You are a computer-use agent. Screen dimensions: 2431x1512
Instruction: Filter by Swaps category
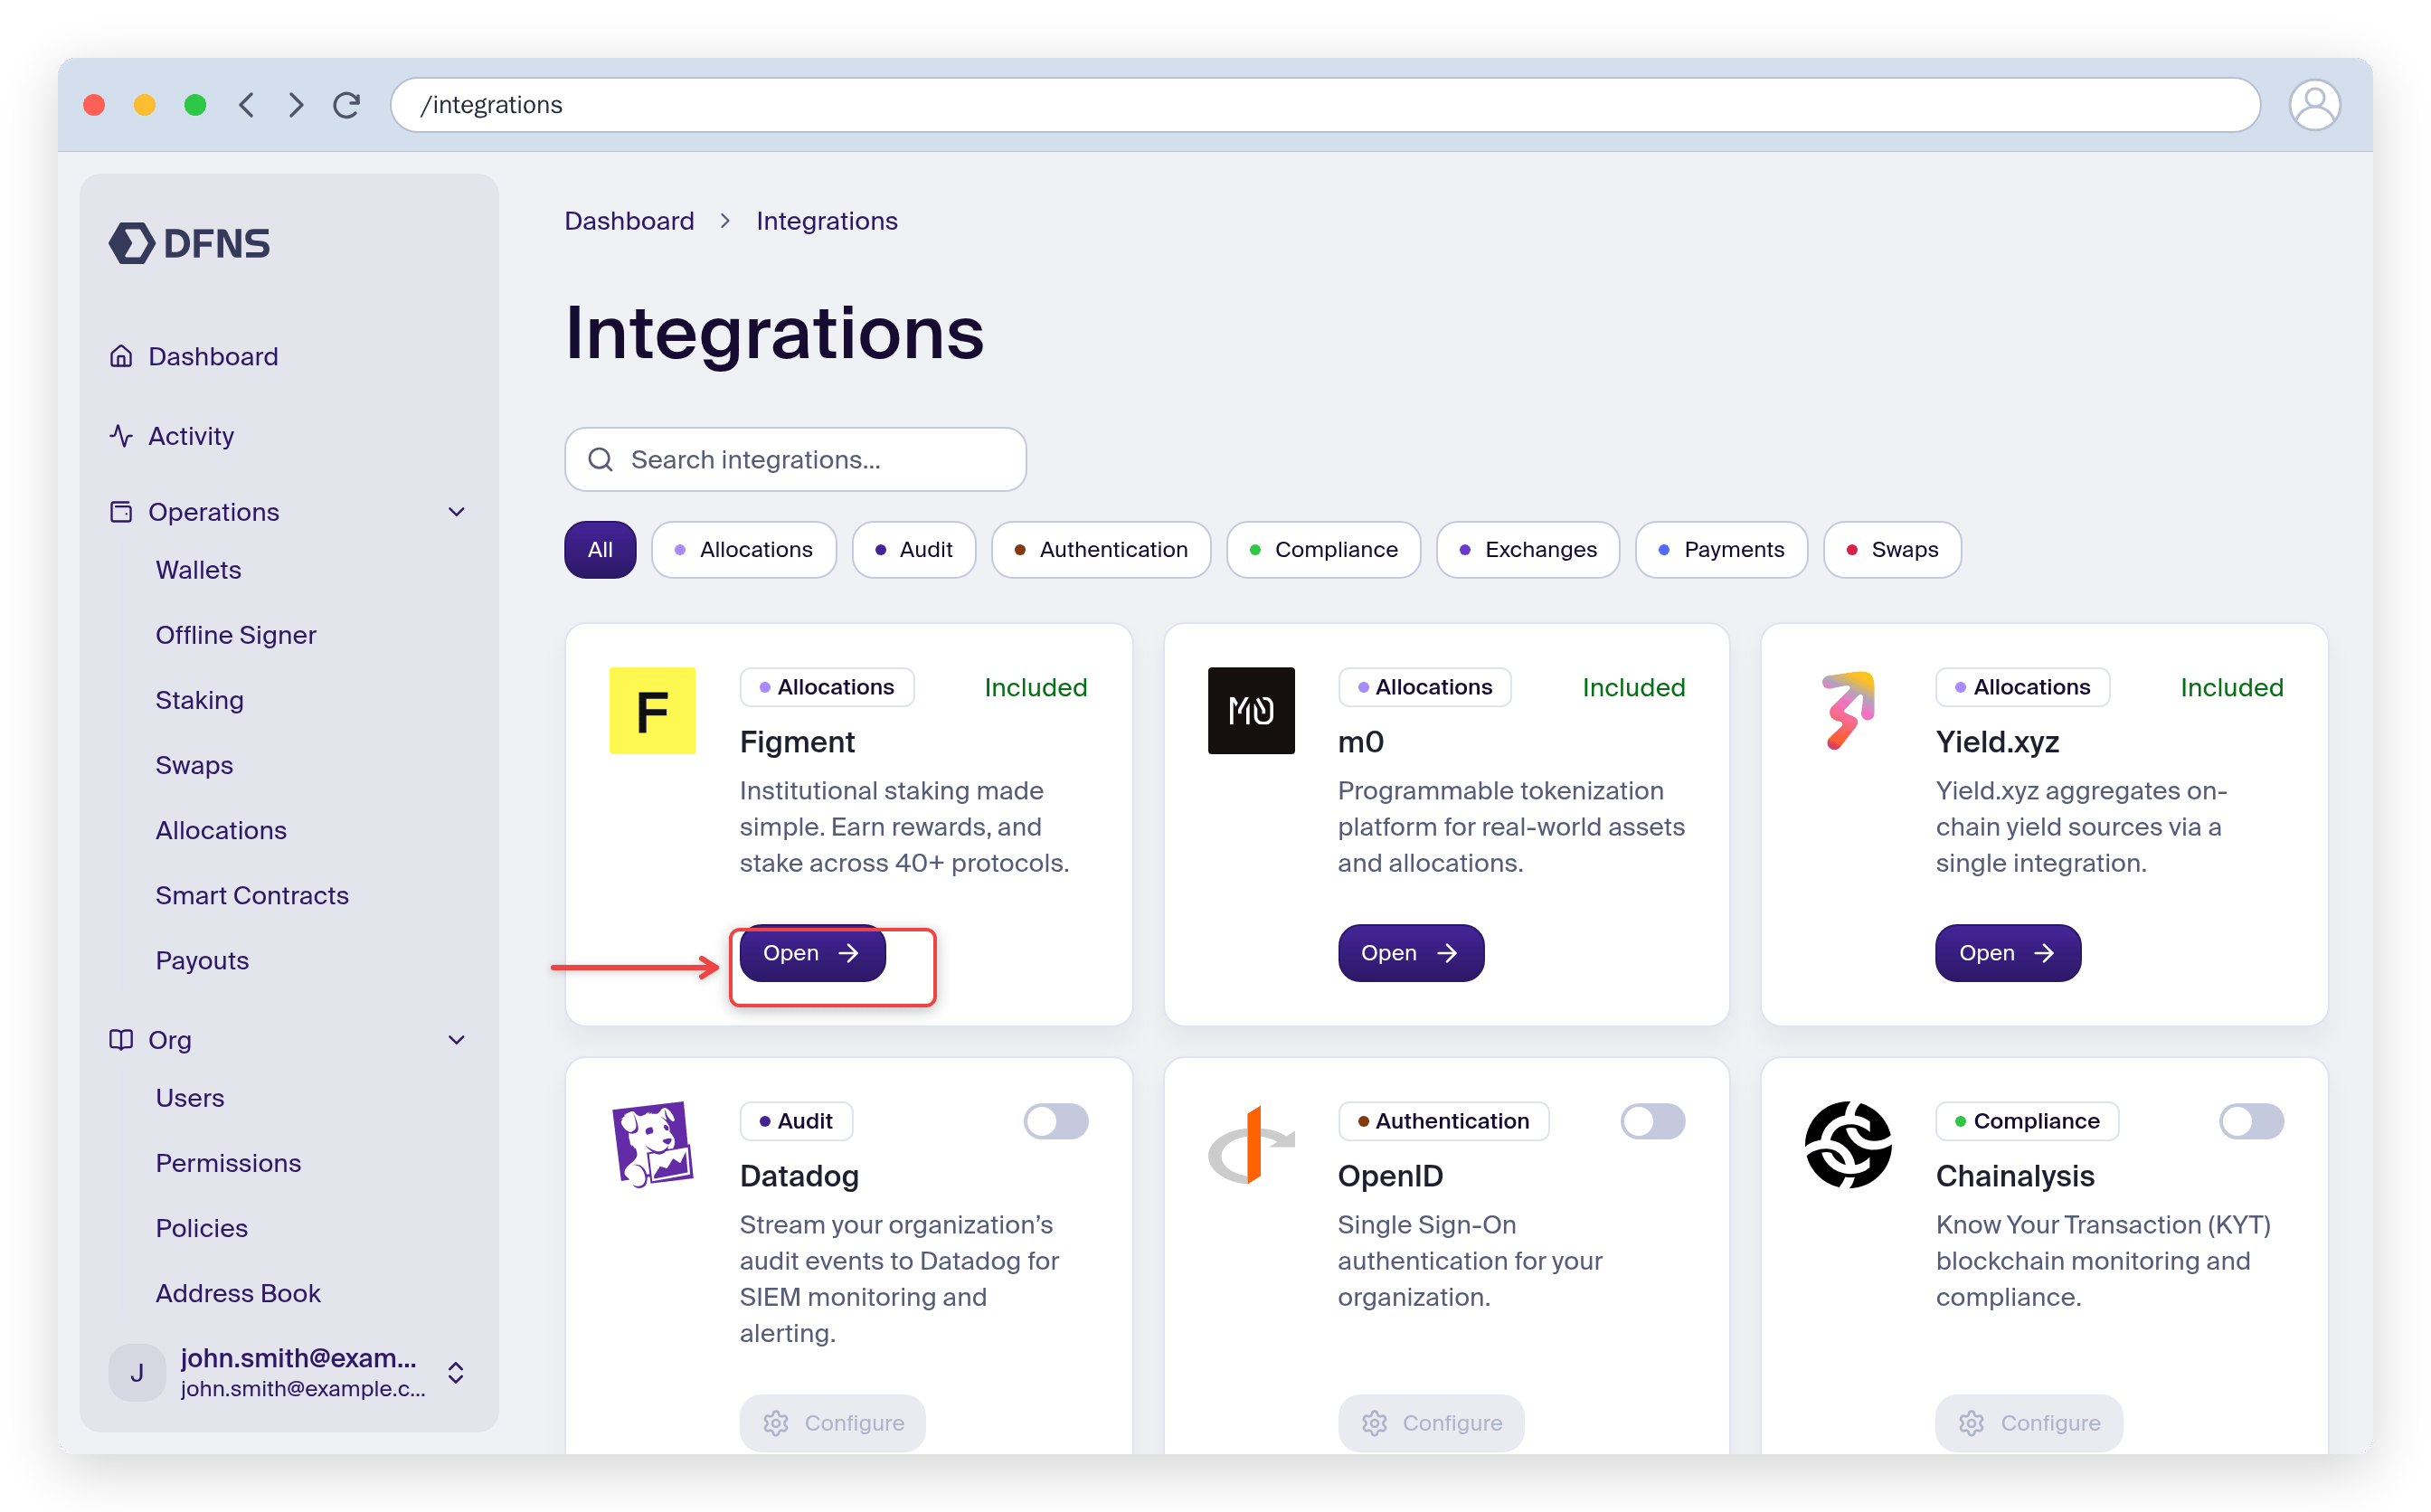pyautogui.click(x=1892, y=549)
